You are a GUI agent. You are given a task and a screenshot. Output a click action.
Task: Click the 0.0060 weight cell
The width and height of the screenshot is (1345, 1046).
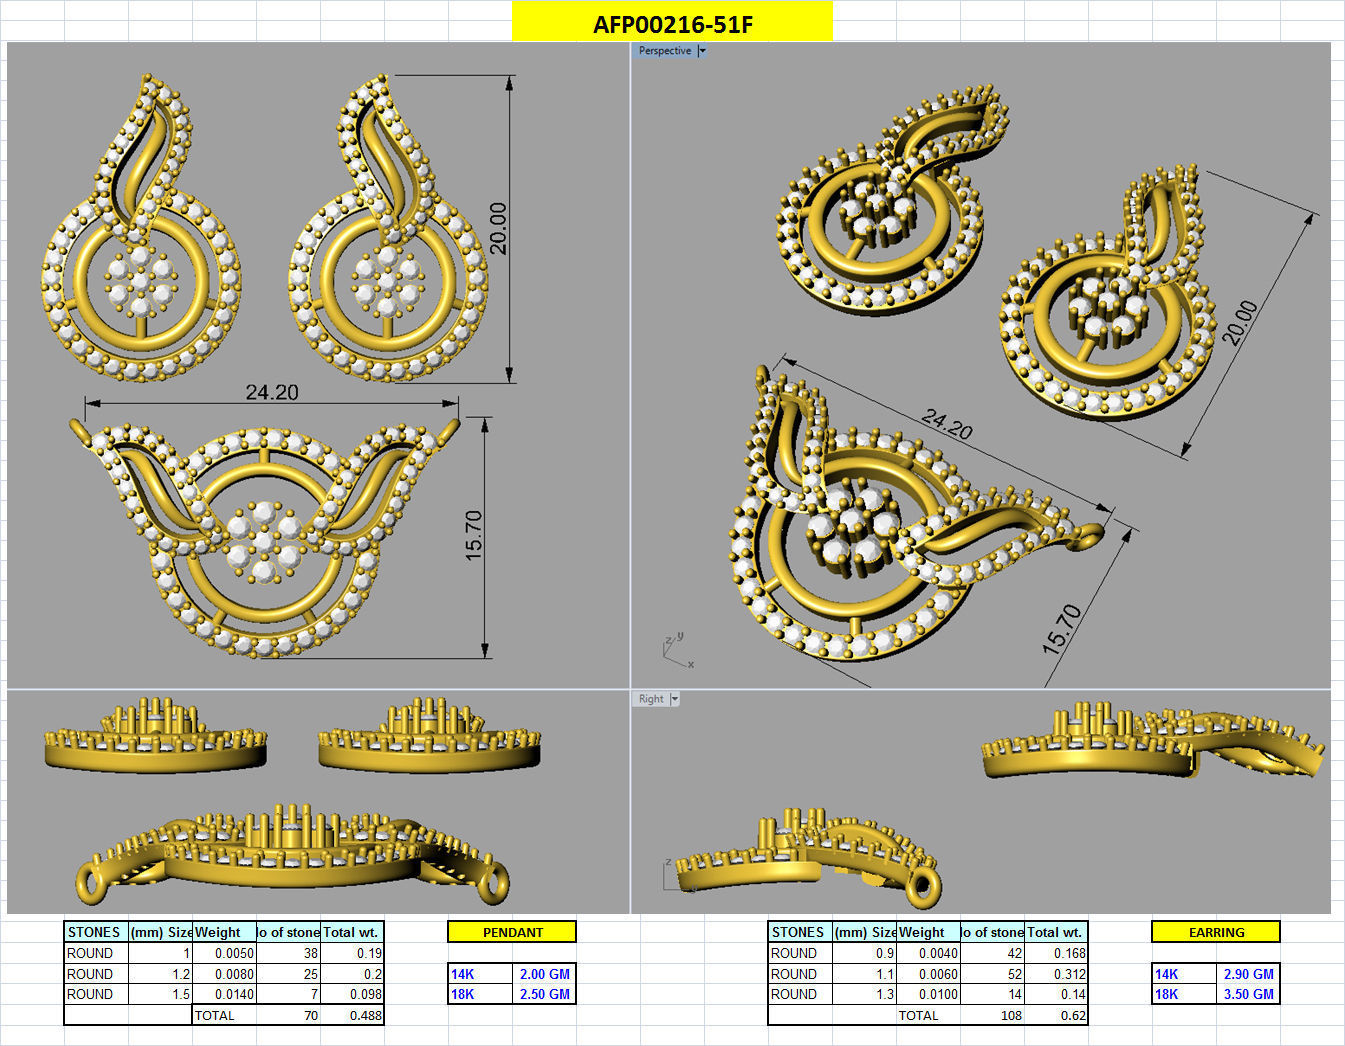coord(928,974)
